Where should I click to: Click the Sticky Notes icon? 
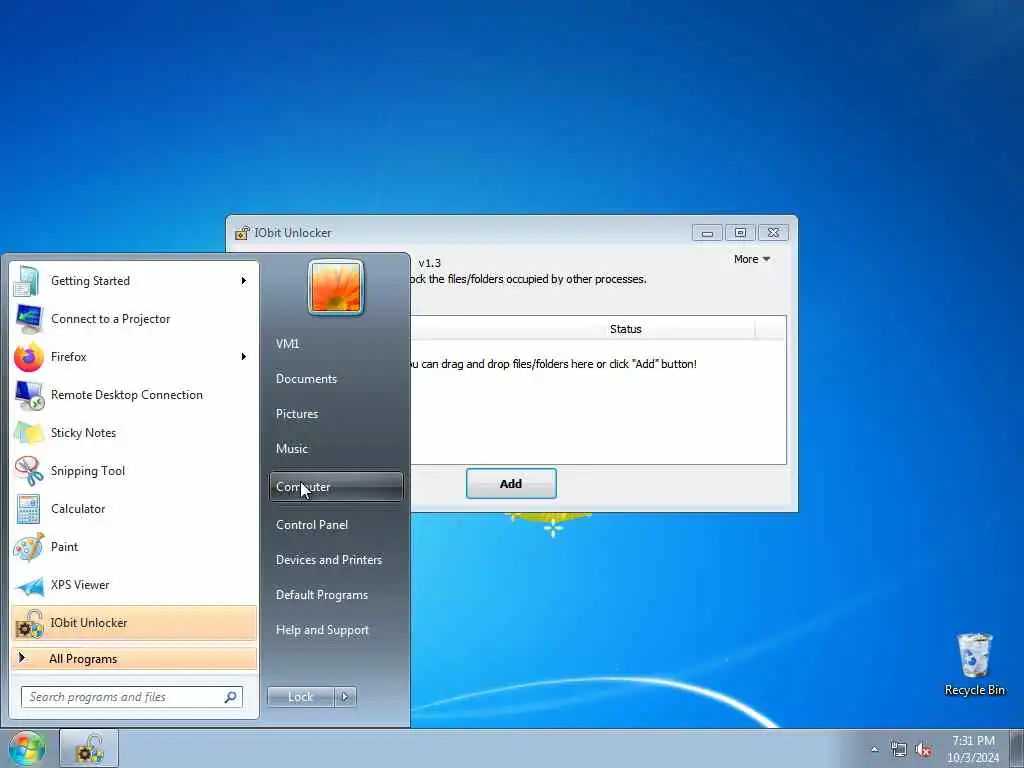tap(28, 433)
